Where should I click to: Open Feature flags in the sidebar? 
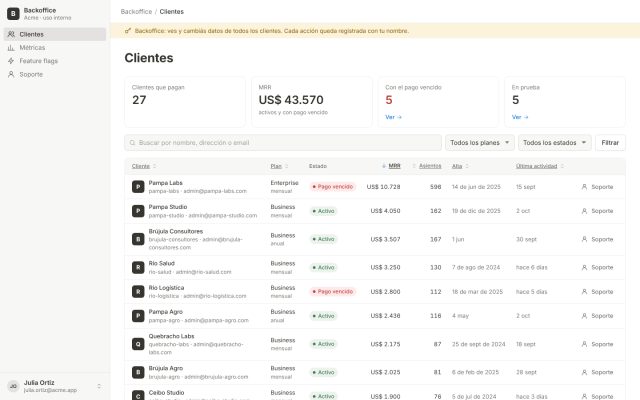pyautogui.click(x=55, y=61)
